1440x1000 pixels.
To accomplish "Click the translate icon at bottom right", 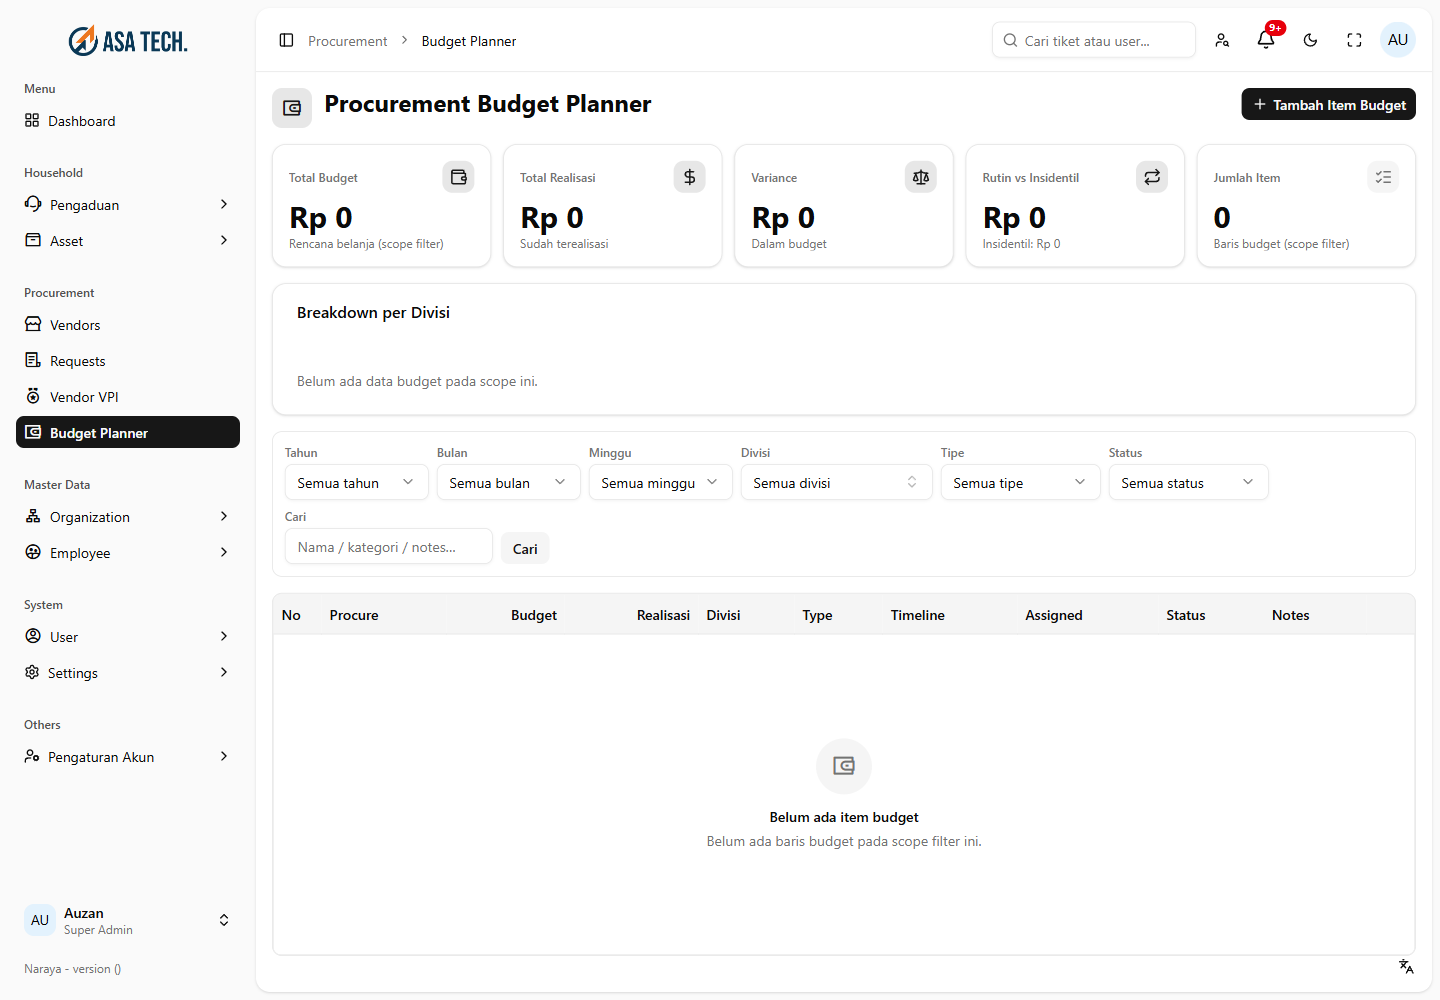I will [1406, 966].
